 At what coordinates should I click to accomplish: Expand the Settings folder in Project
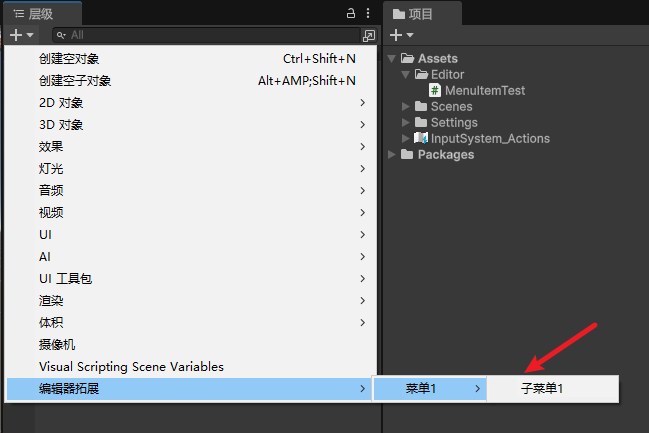[x=405, y=123]
